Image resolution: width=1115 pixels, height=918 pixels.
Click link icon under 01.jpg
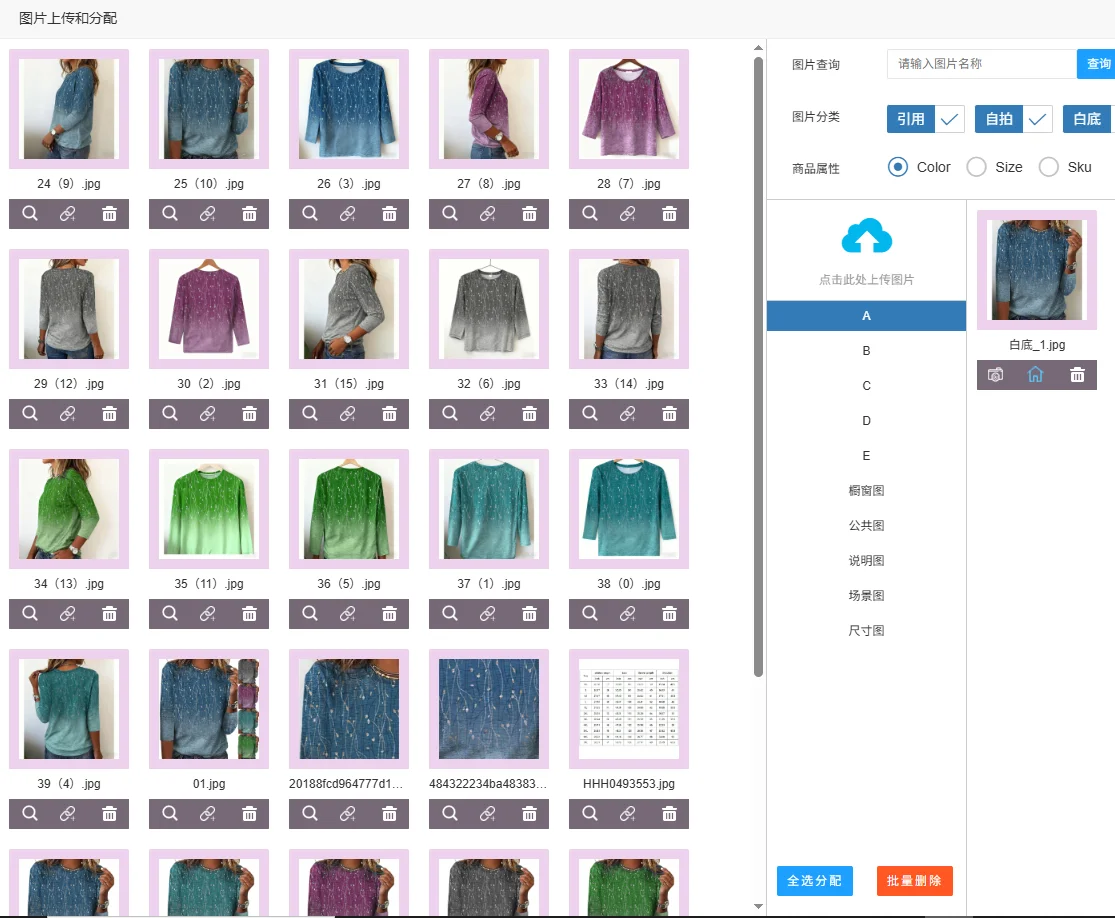(208, 814)
